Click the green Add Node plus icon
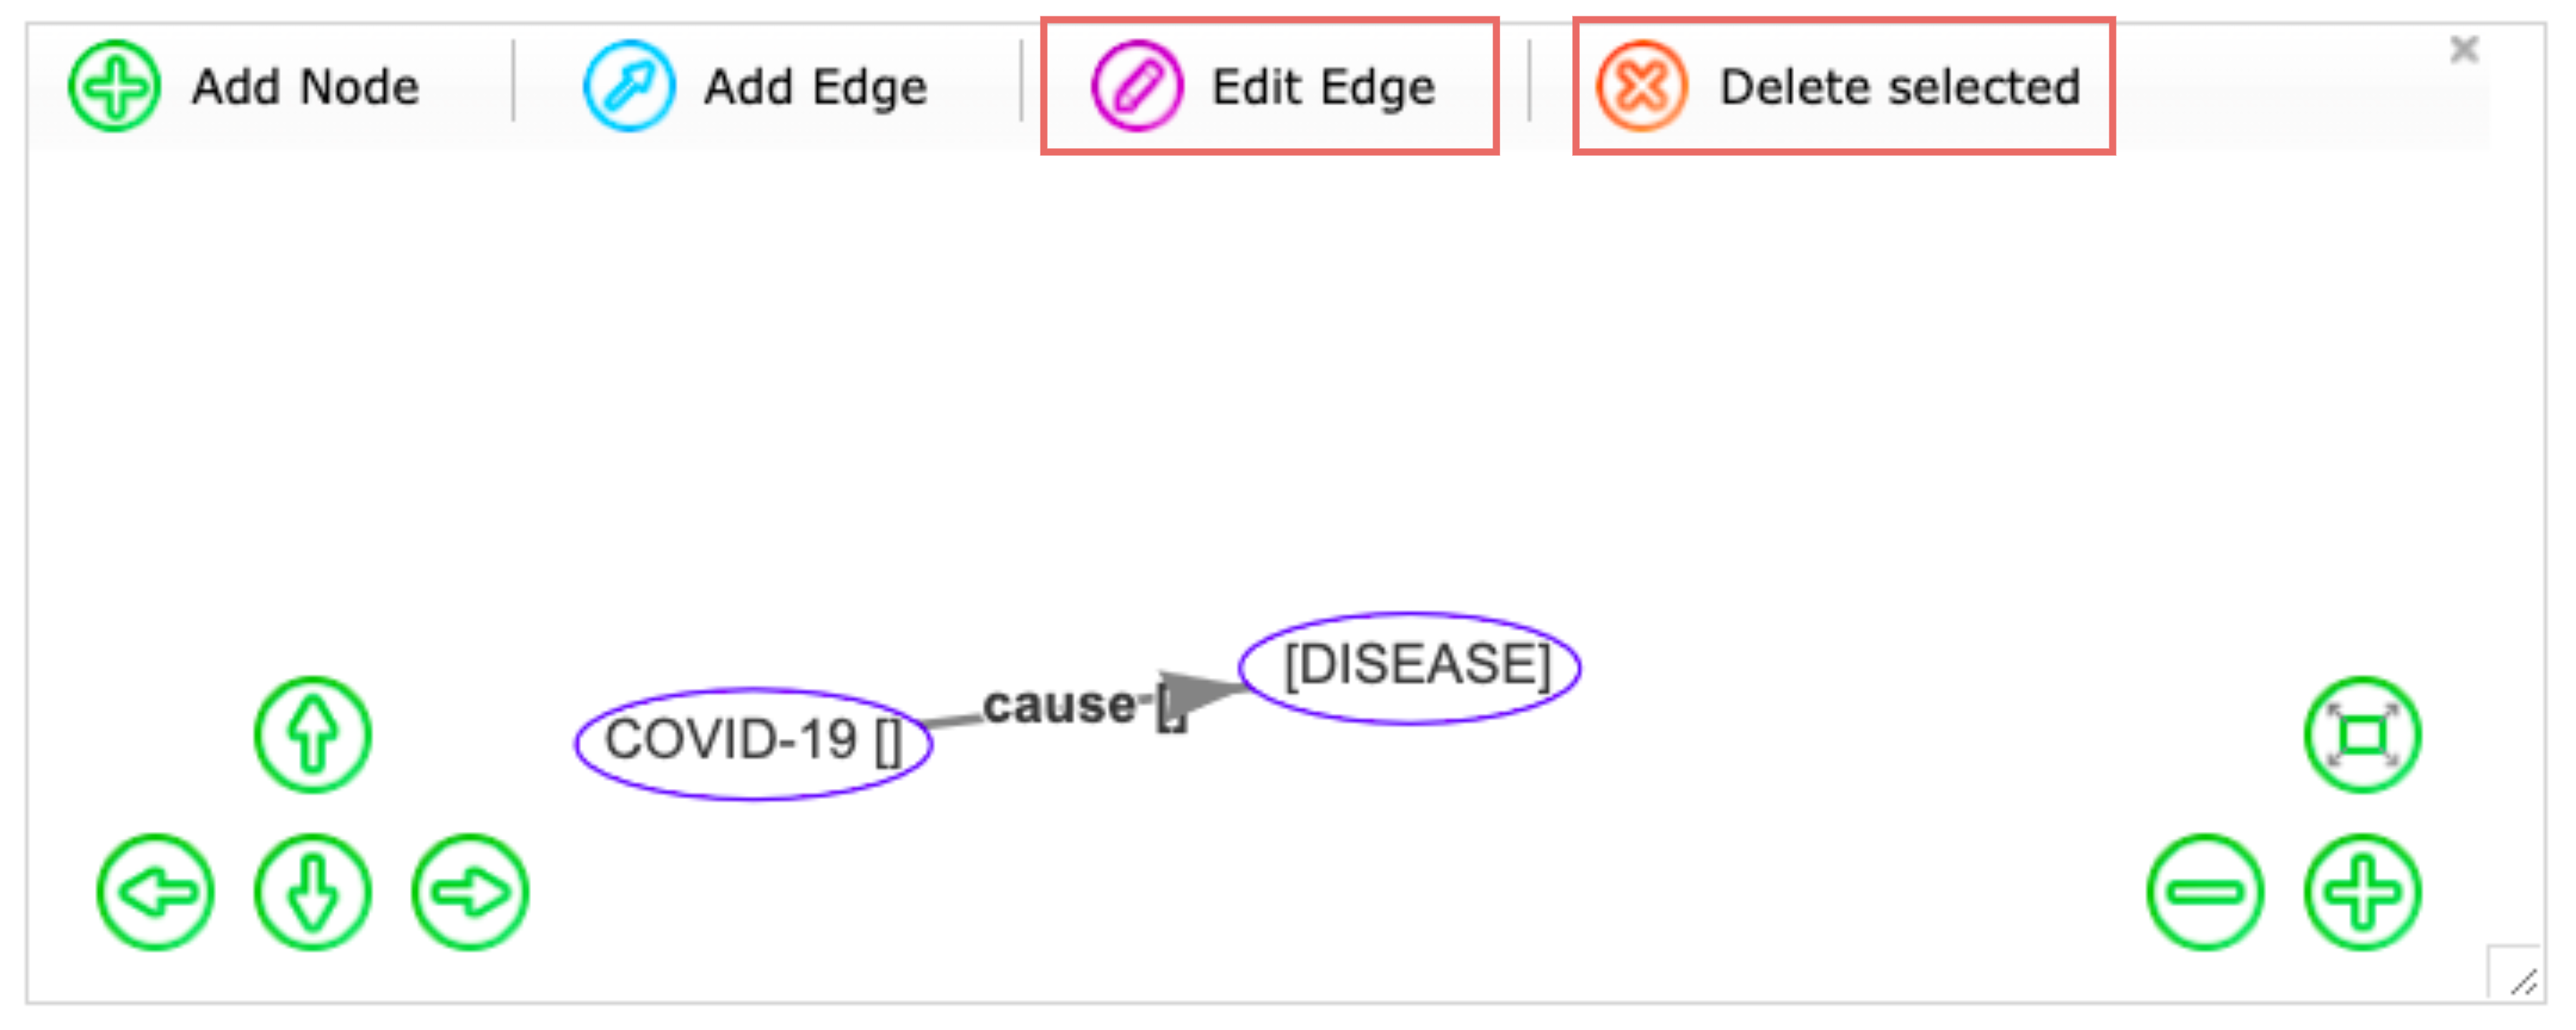 tap(114, 86)
